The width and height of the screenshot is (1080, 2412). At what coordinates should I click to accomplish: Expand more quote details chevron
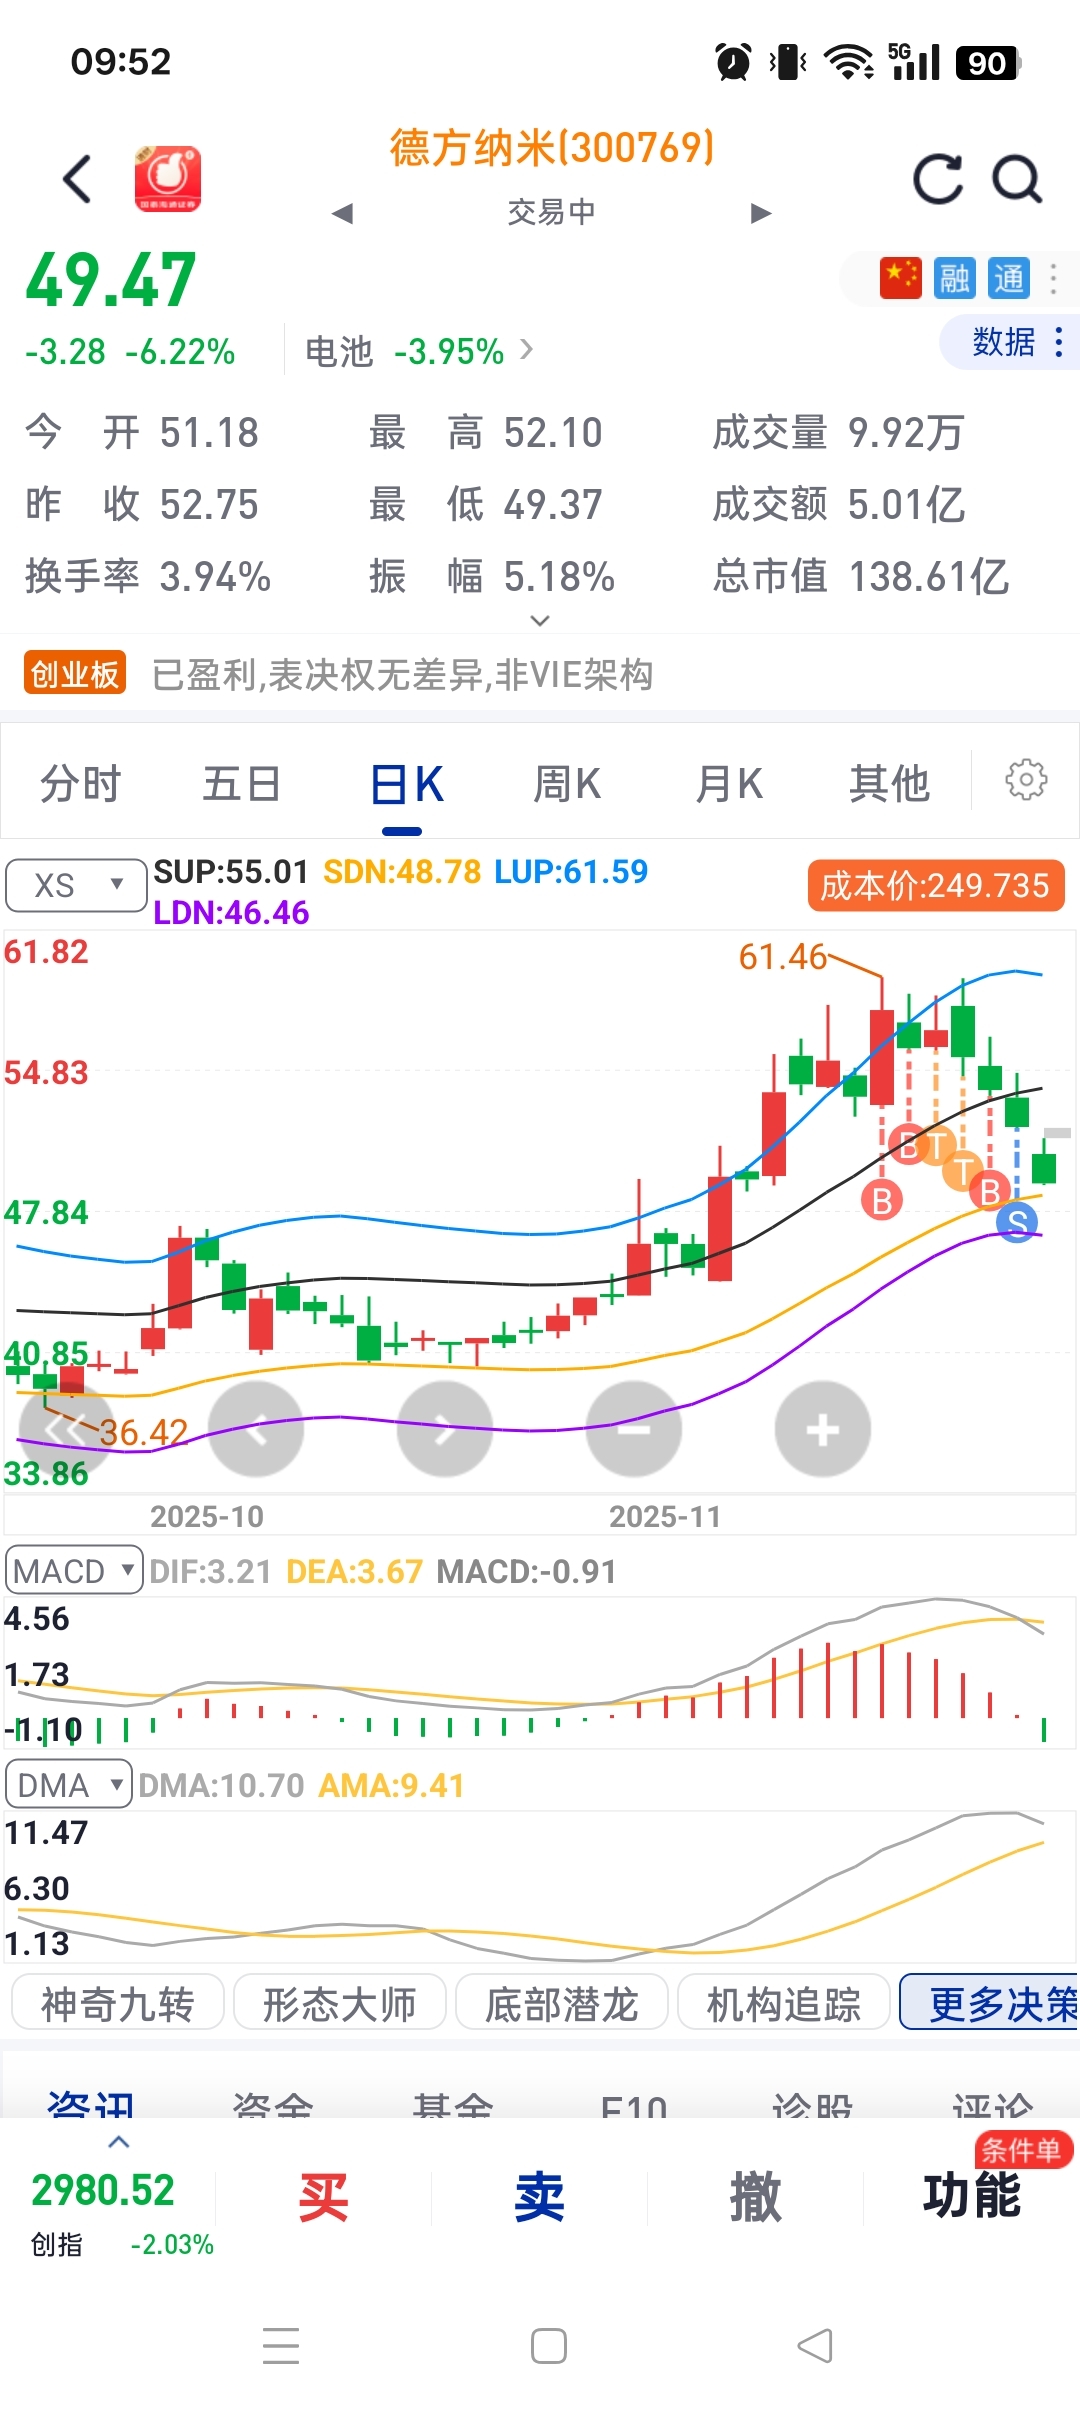[540, 621]
